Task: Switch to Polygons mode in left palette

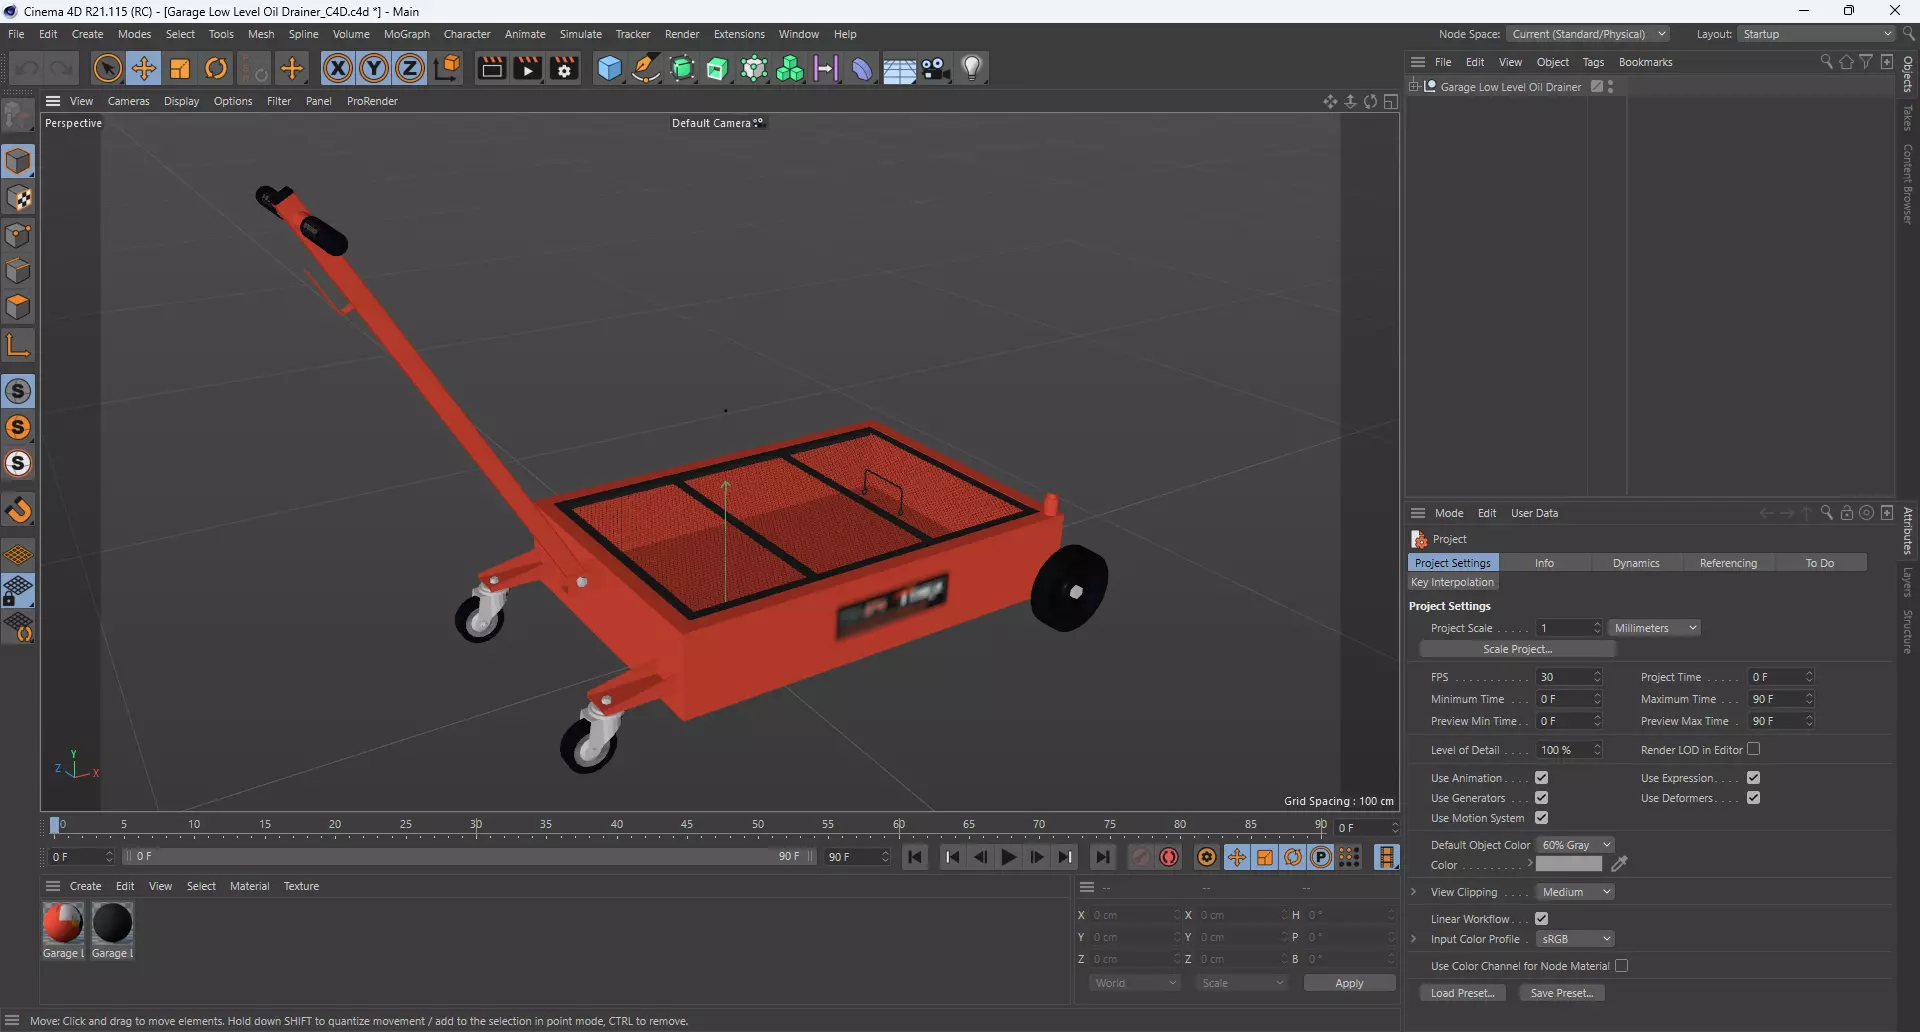Action: [x=18, y=307]
